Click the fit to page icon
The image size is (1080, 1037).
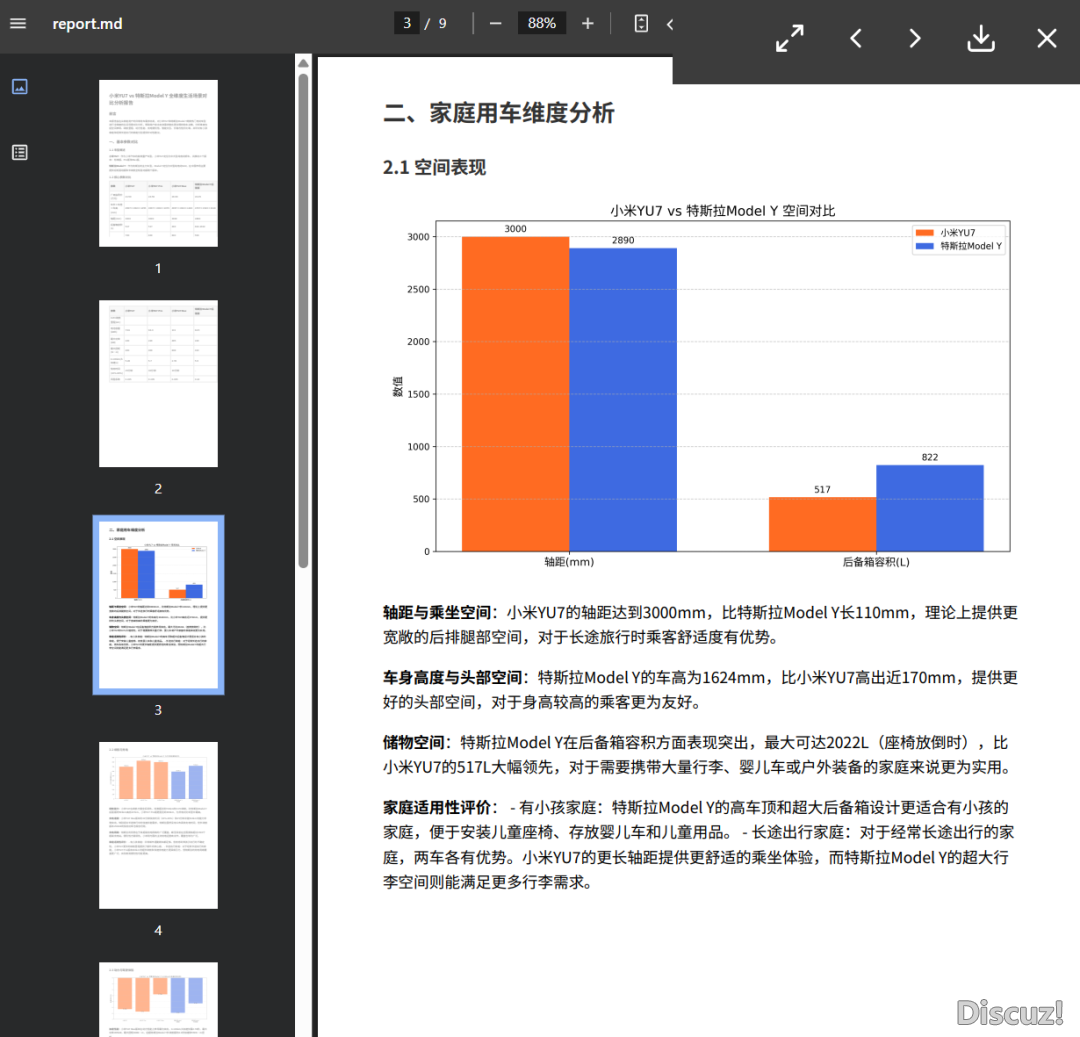[x=642, y=23]
